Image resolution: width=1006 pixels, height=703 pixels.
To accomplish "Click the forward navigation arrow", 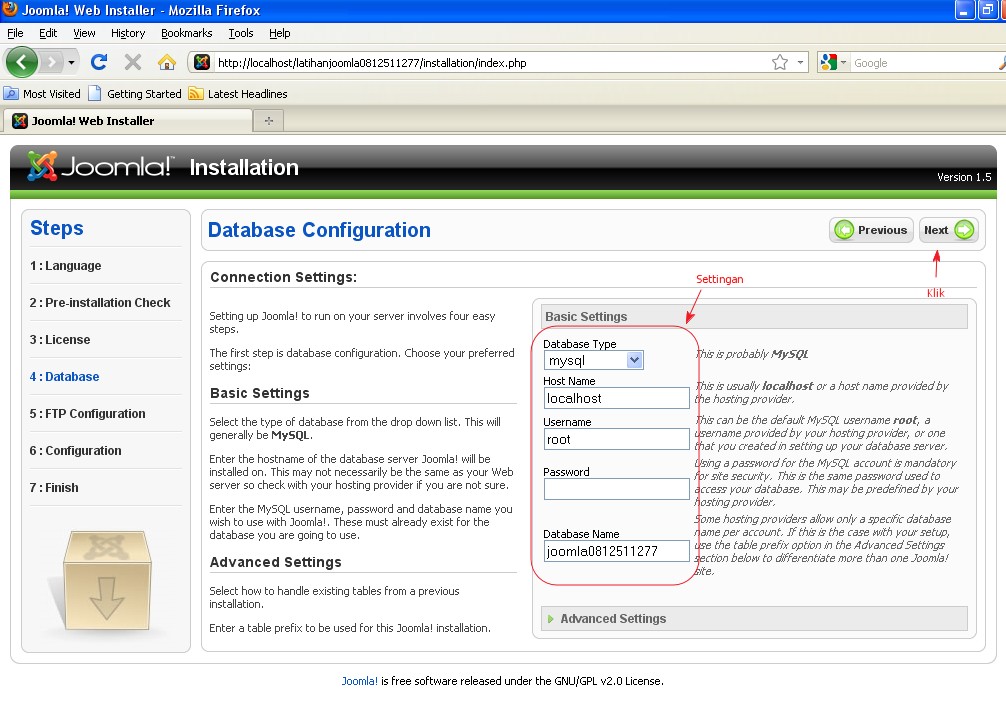I will click(51, 62).
